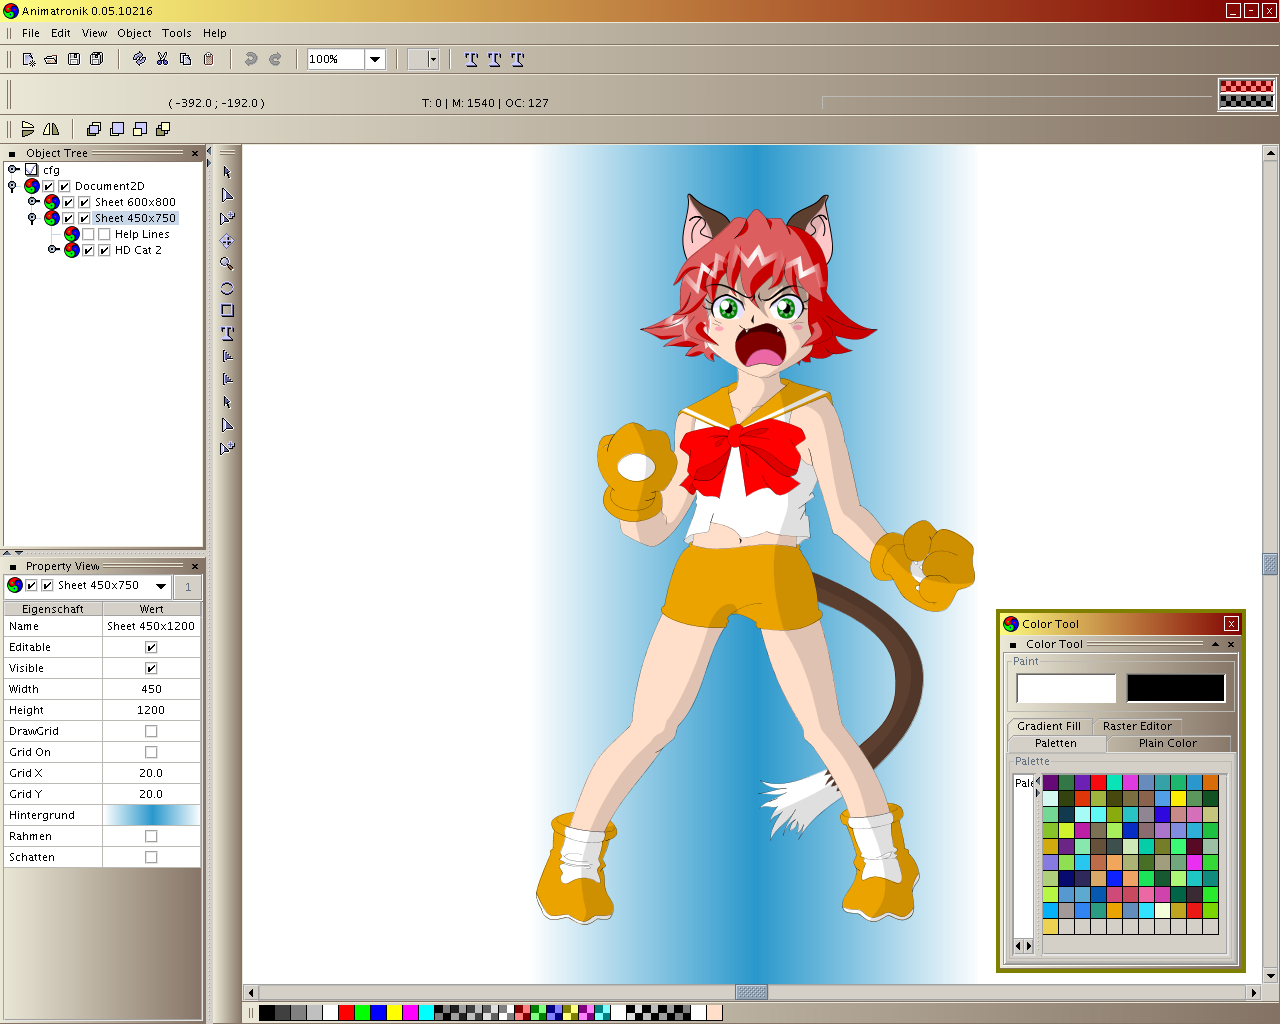Open the small dropdown beside zoom

coord(433,59)
